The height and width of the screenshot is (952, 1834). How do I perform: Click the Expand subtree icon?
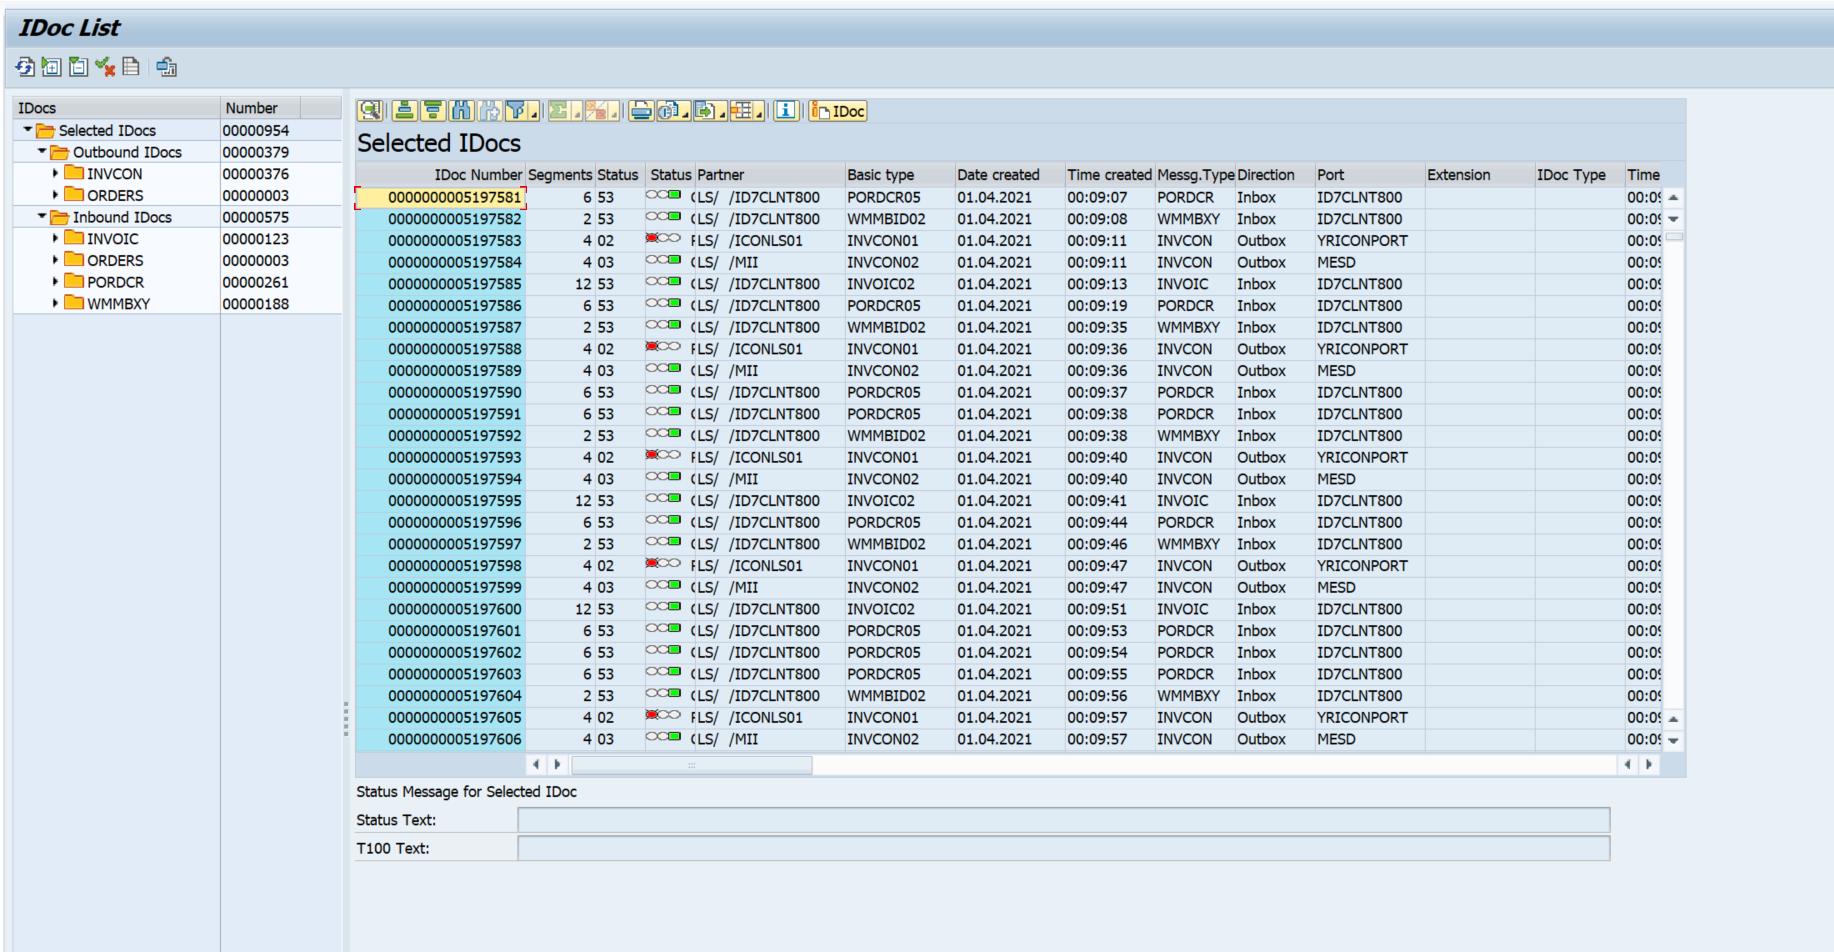51,67
